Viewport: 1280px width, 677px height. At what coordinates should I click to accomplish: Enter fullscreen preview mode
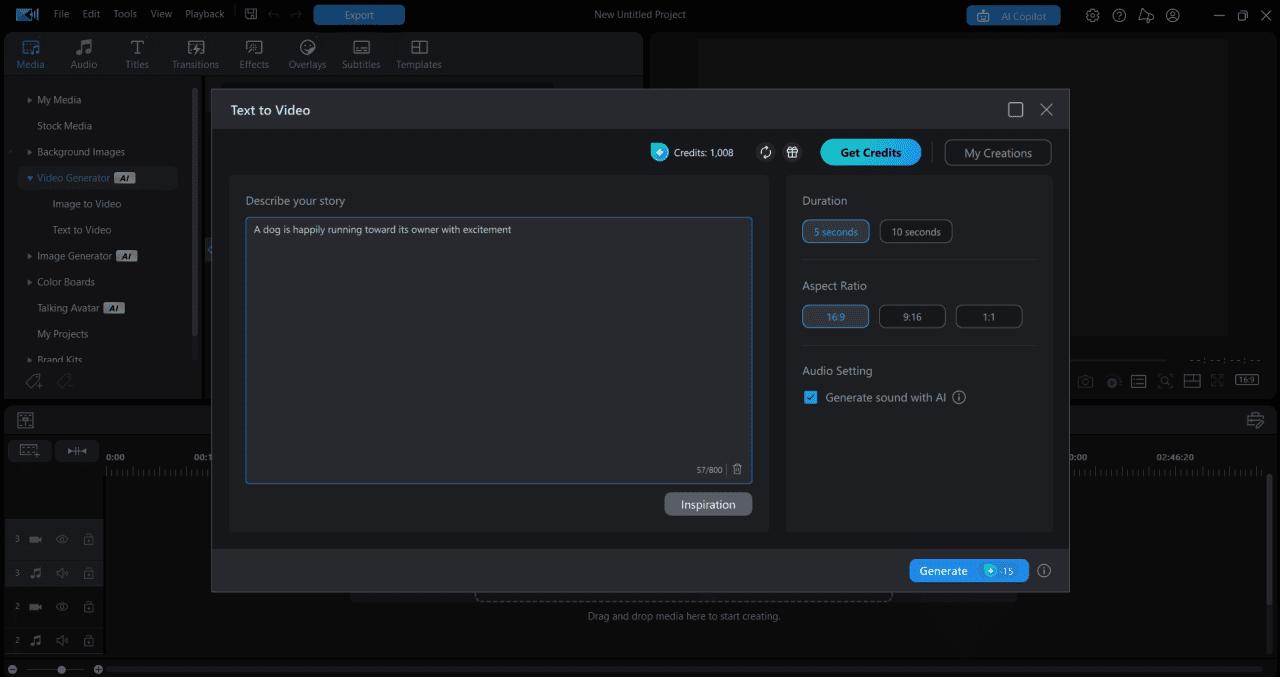pos(1217,380)
